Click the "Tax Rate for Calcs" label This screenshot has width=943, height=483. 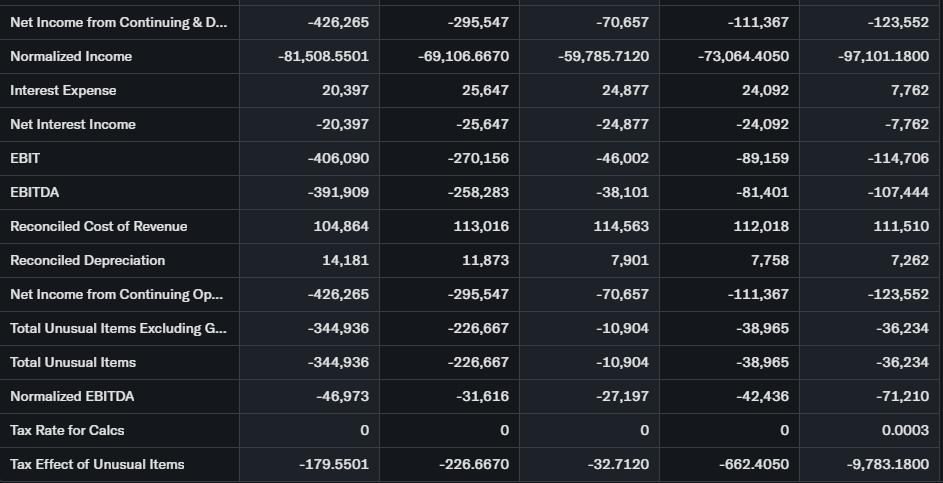point(67,430)
